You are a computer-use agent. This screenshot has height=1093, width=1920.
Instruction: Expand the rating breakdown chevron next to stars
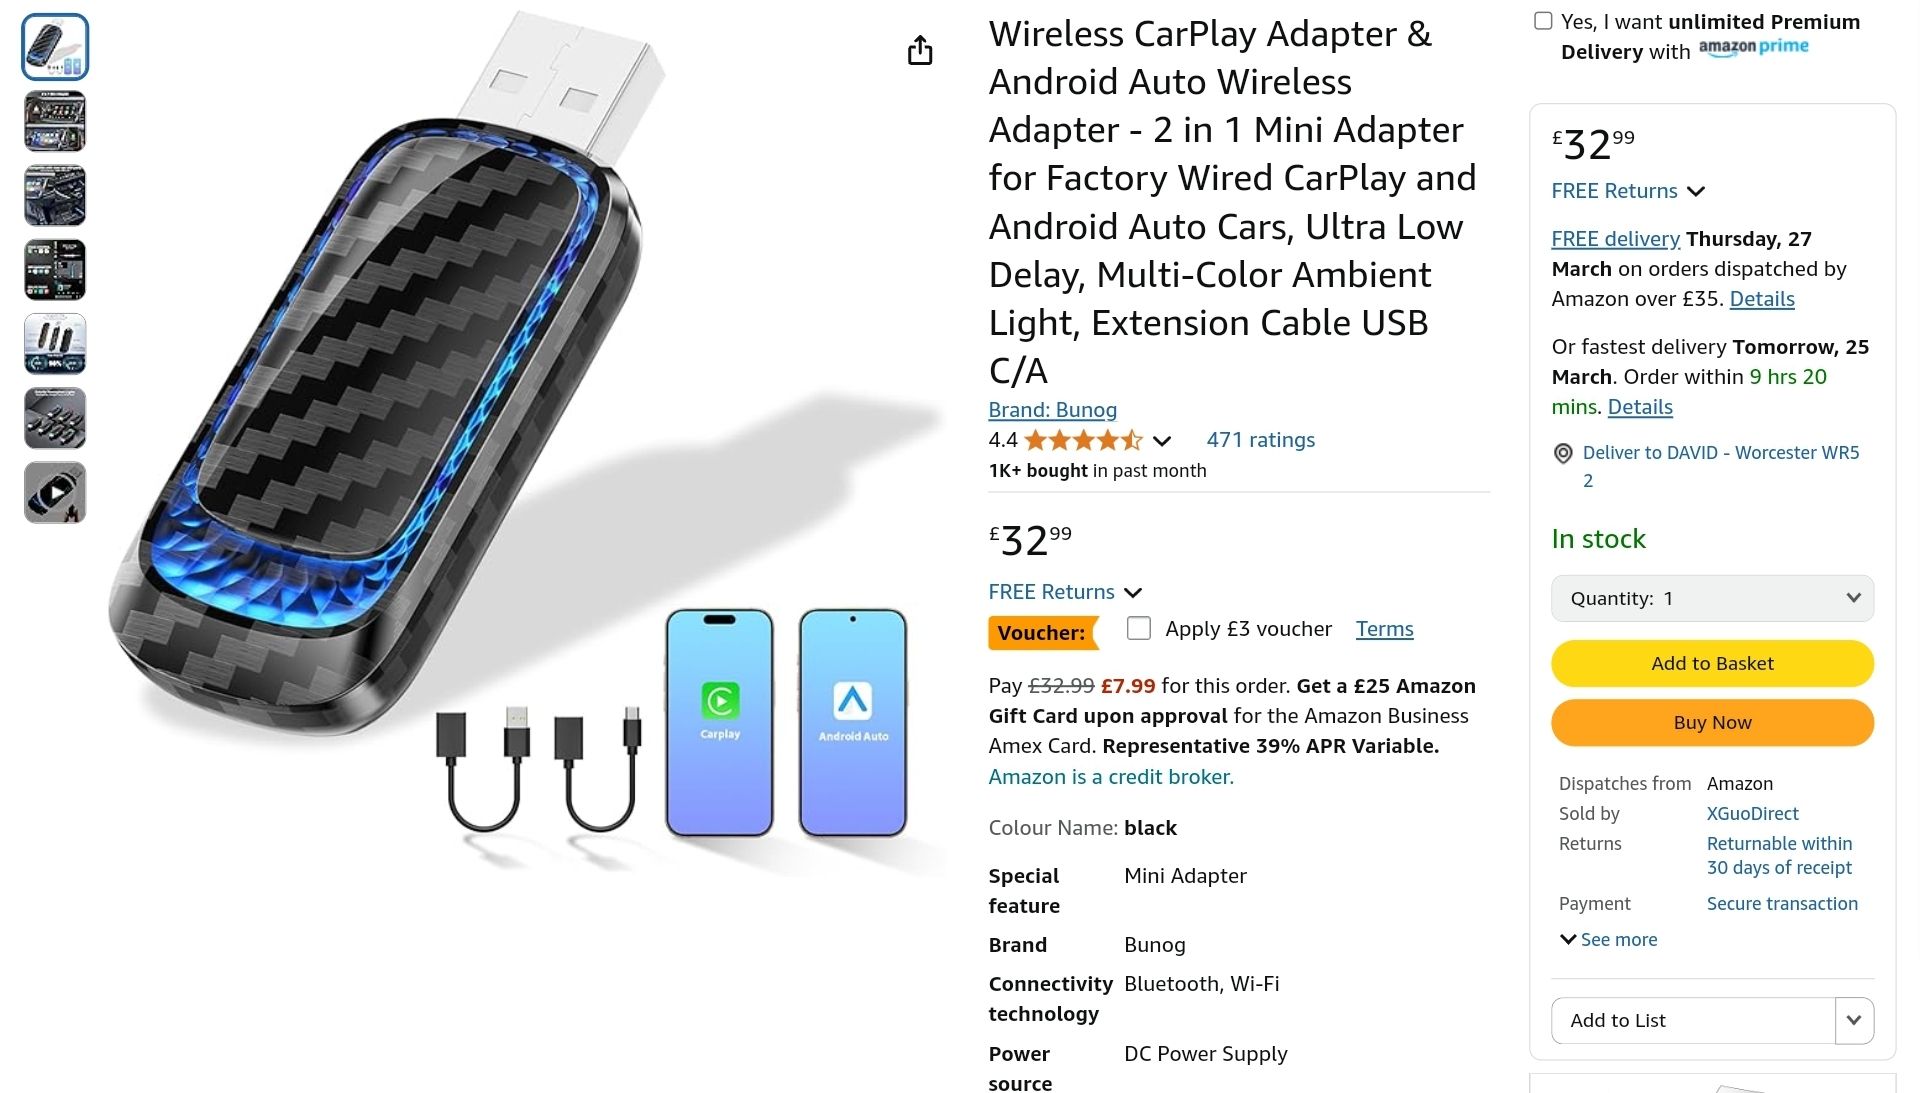[1161, 441]
